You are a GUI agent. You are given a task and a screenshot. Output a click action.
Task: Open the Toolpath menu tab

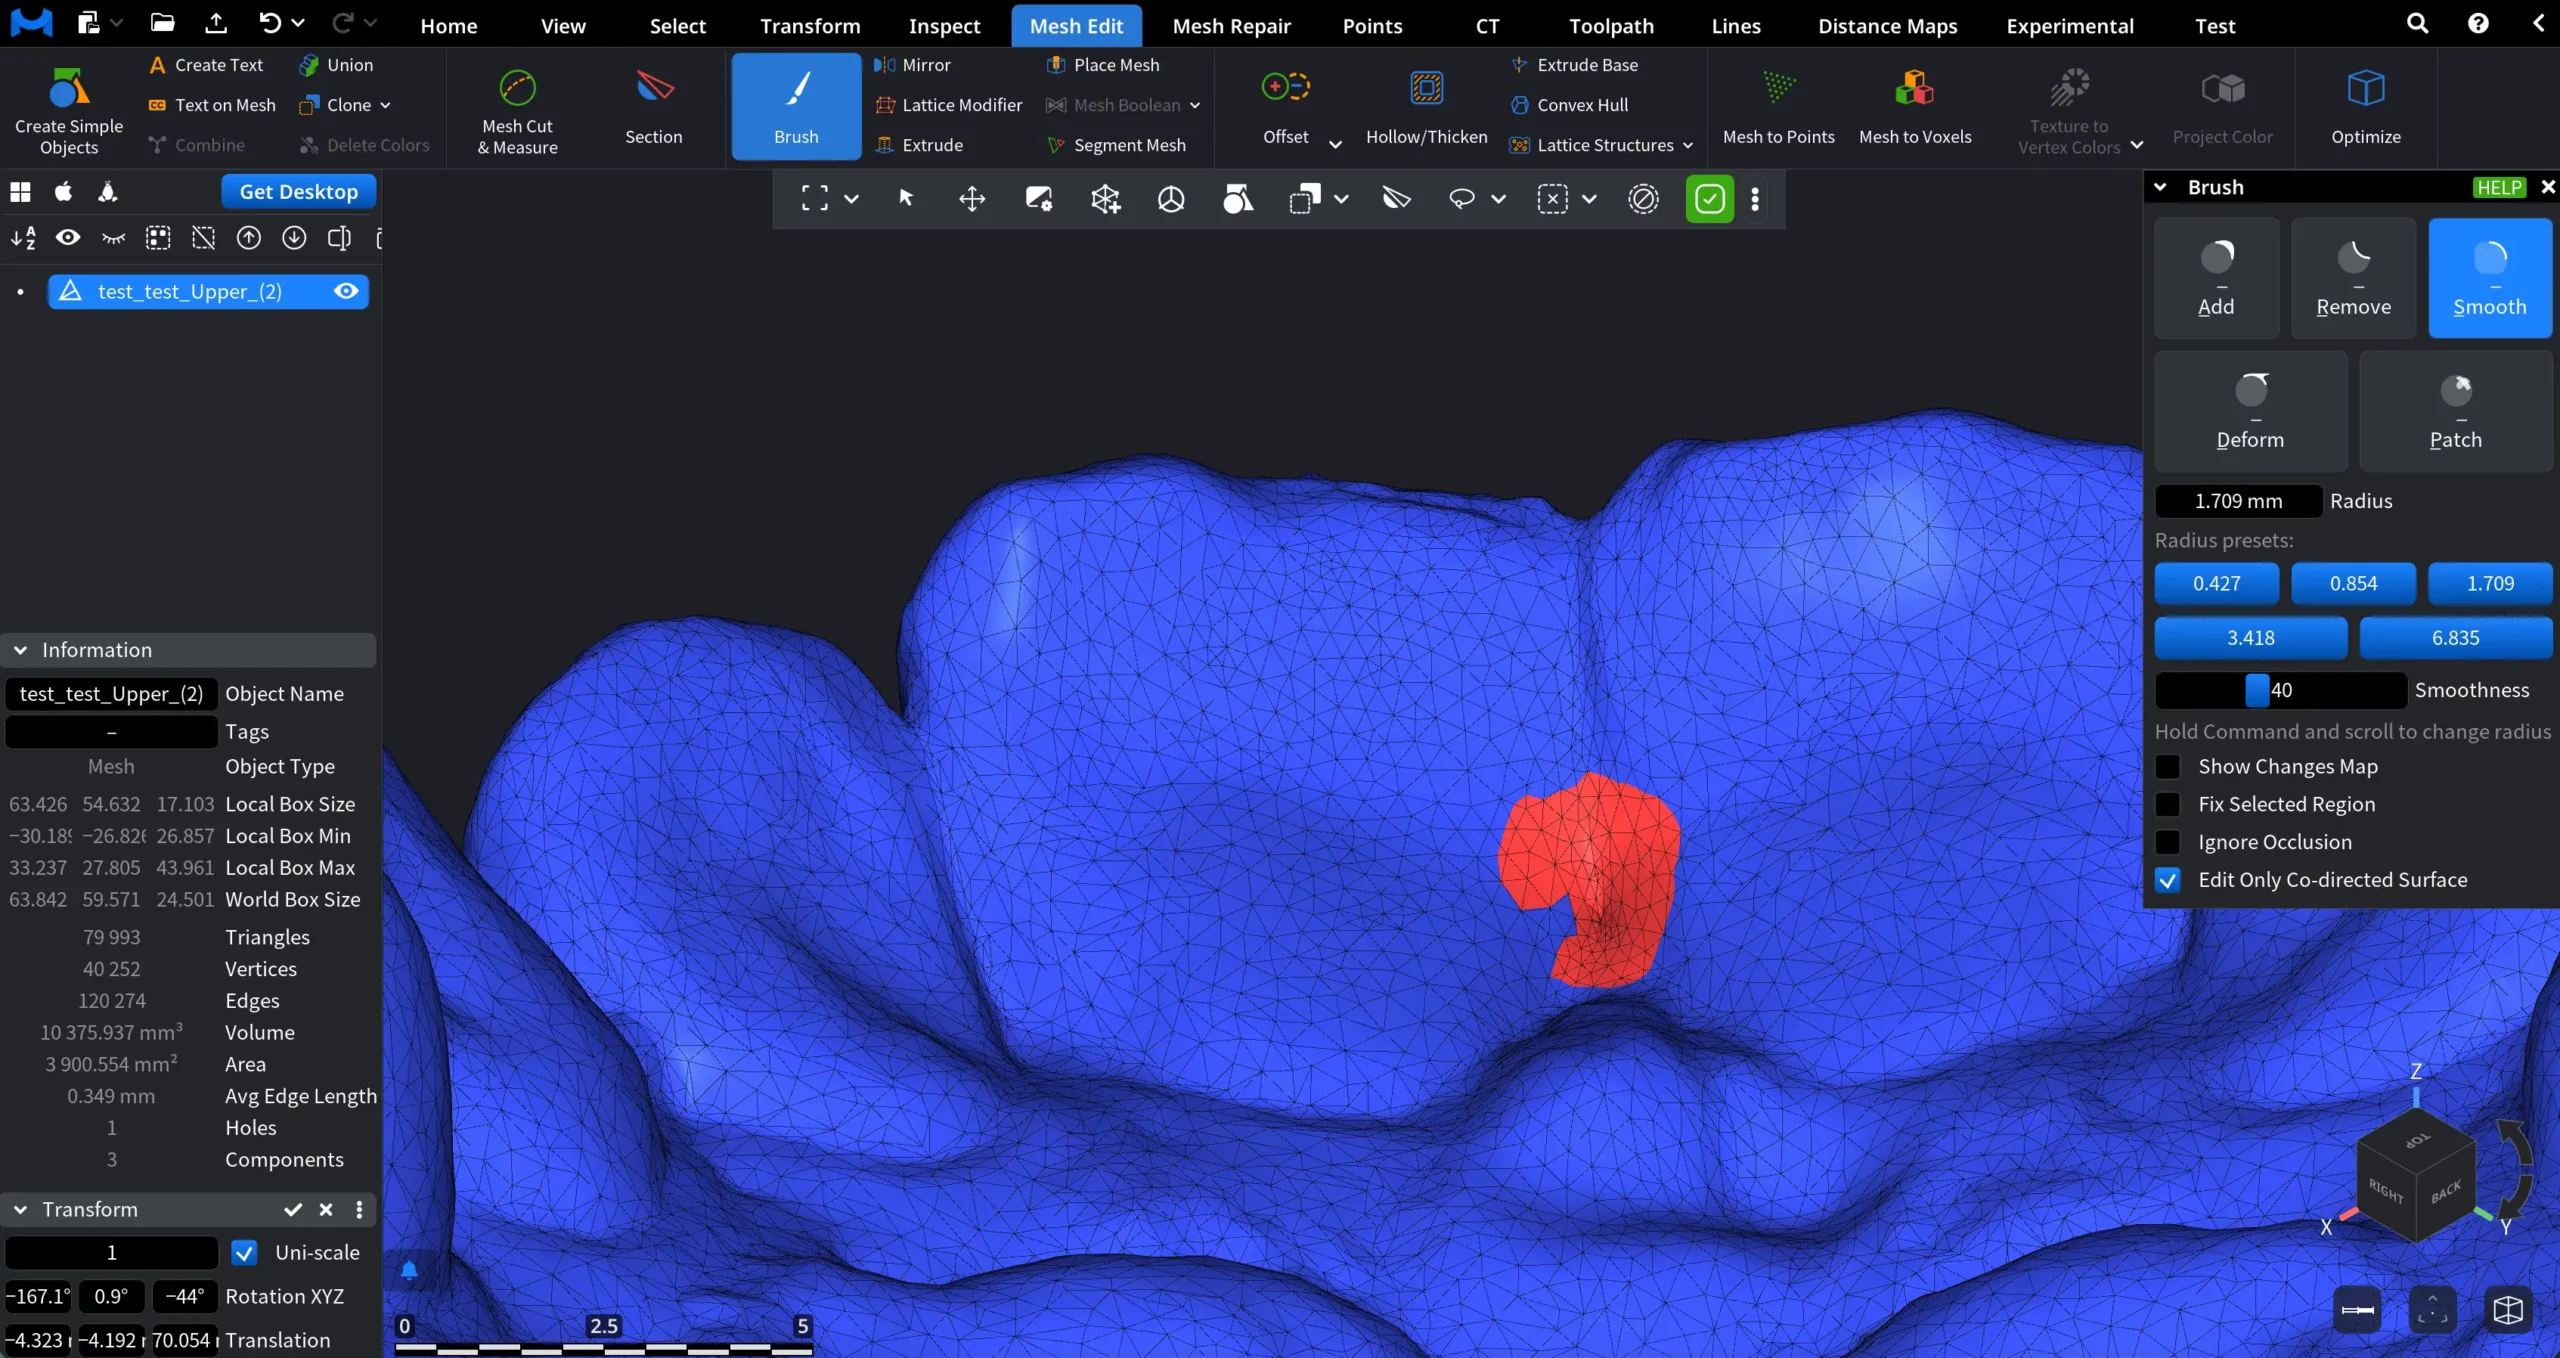pyautogui.click(x=1611, y=25)
